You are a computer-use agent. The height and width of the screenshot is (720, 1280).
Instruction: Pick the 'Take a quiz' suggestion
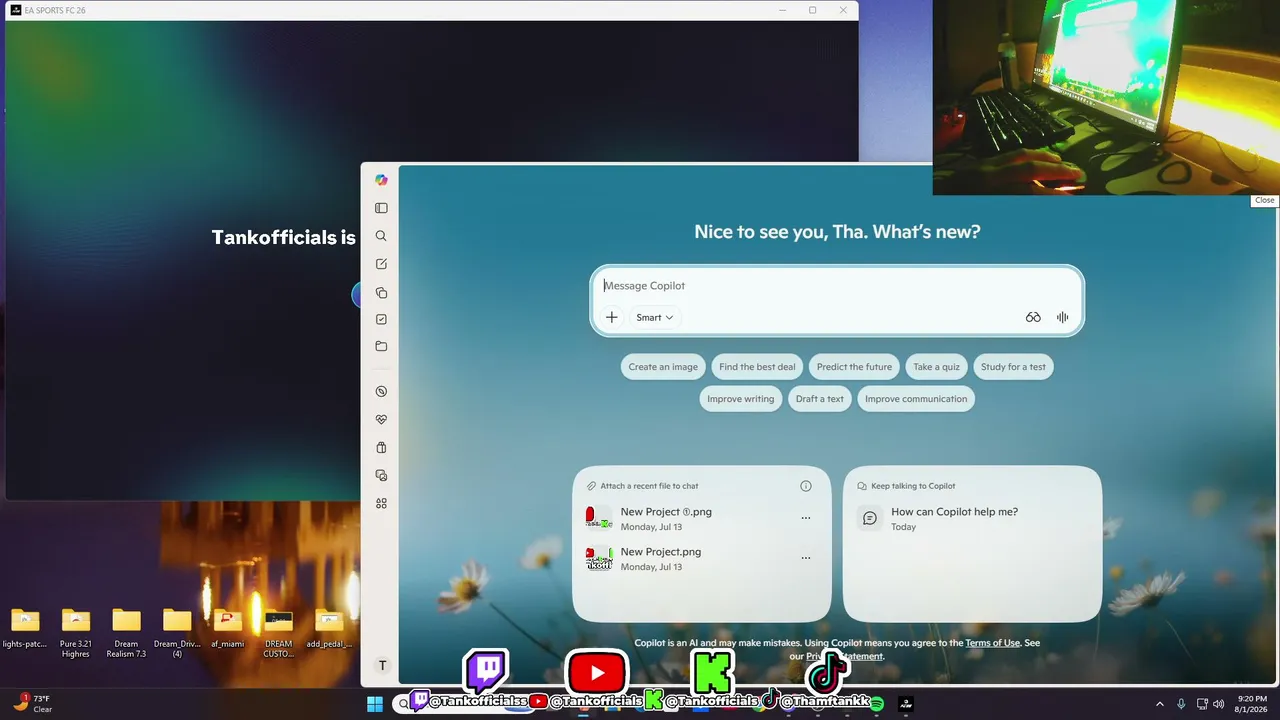pos(936,367)
